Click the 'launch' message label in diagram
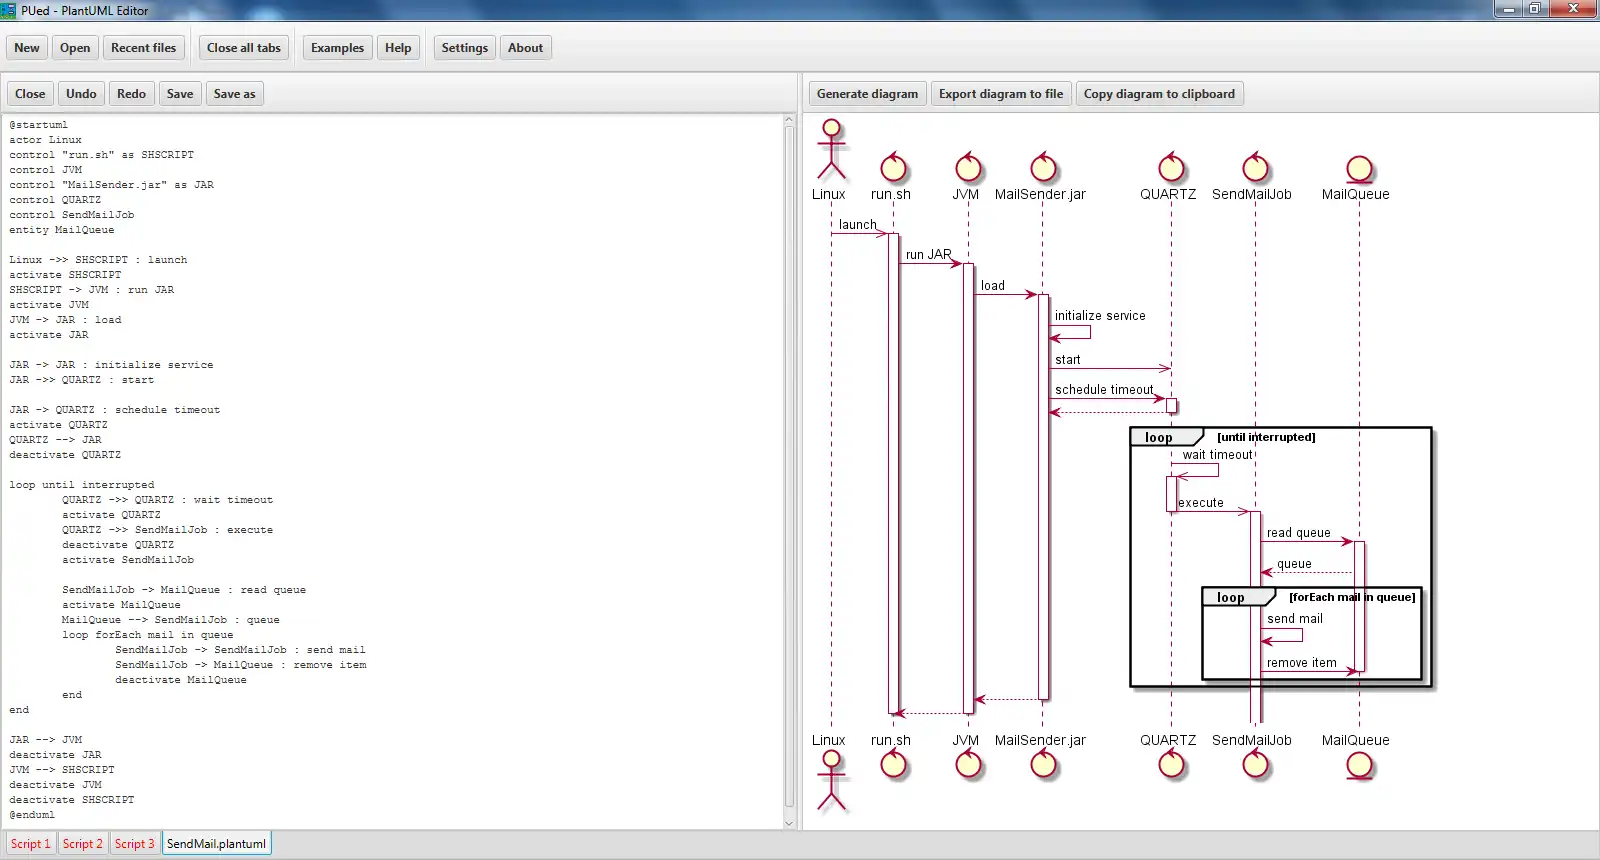This screenshot has width=1600, height=860. coord(857,225)
